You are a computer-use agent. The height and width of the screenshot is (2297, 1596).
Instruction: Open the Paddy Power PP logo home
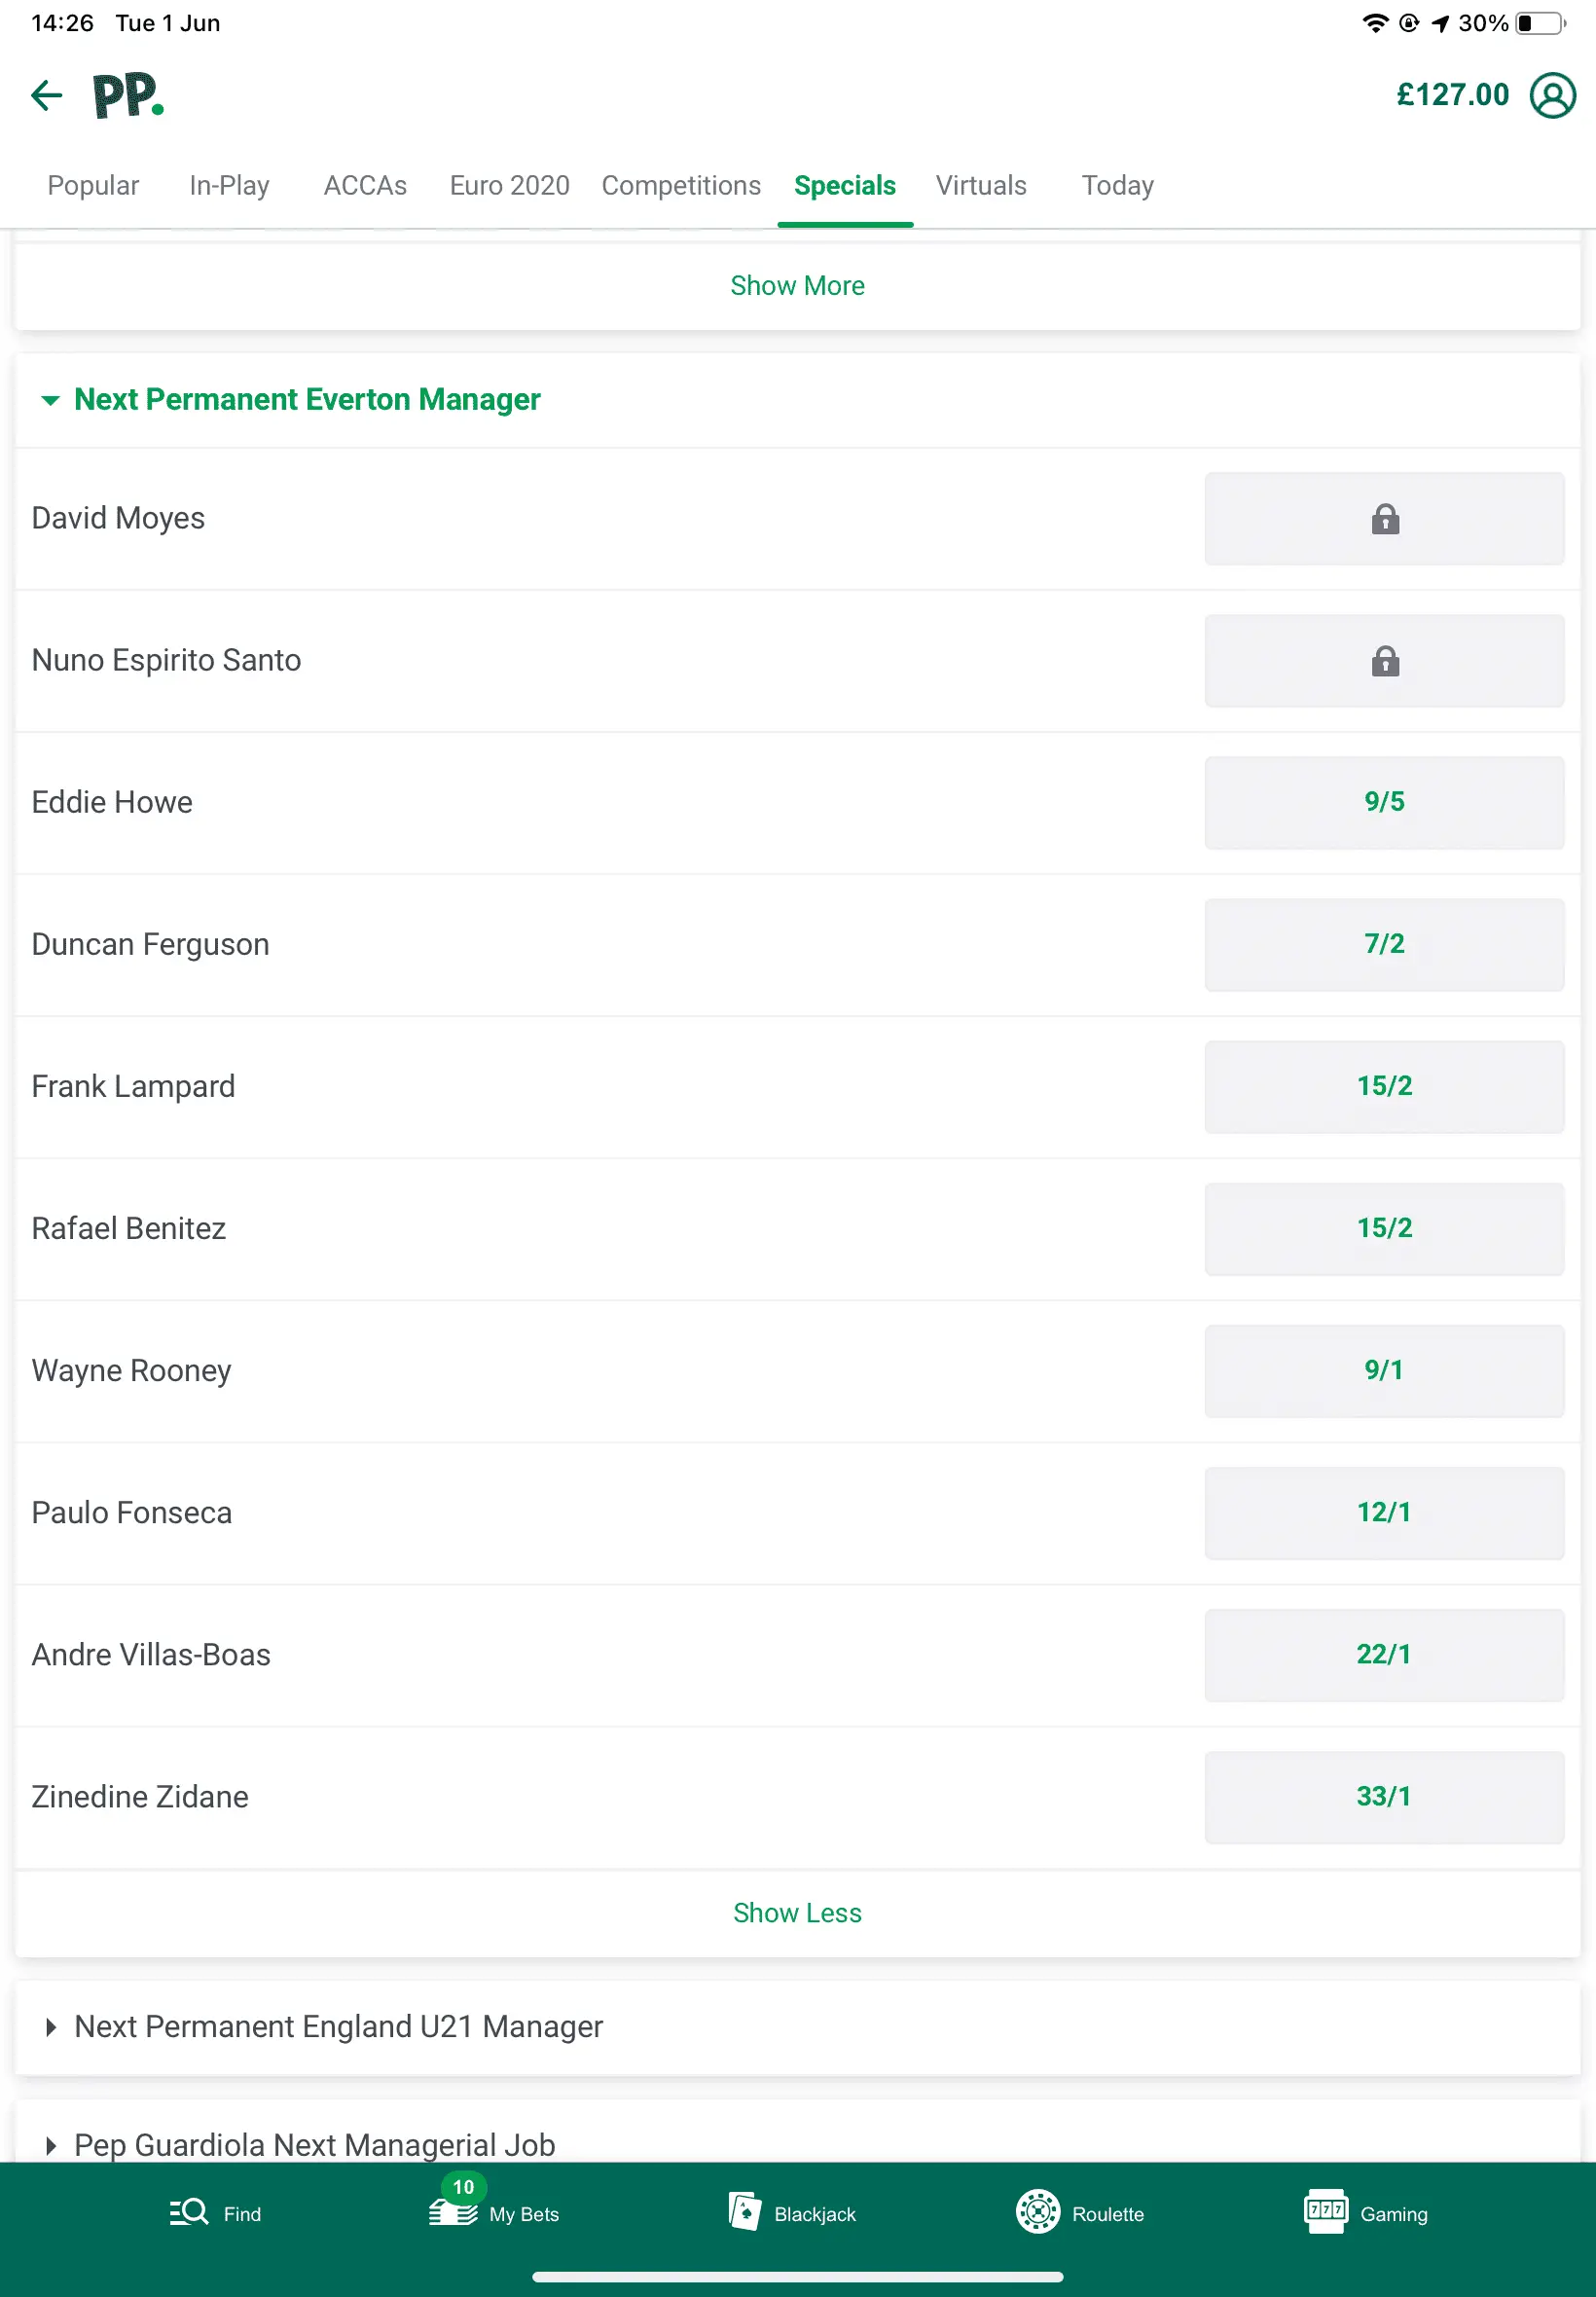(x=128, y=96)
